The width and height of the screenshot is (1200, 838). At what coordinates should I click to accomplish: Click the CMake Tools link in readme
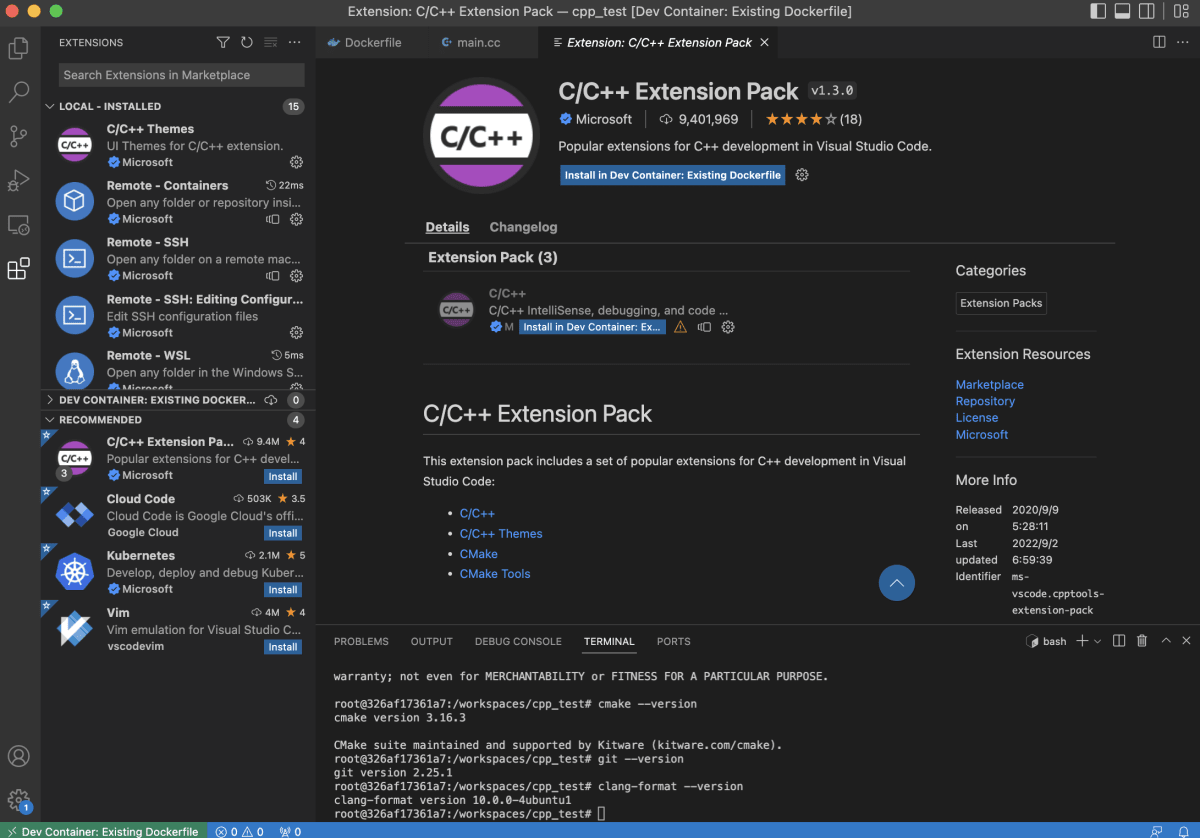click(x=495, y=574)
